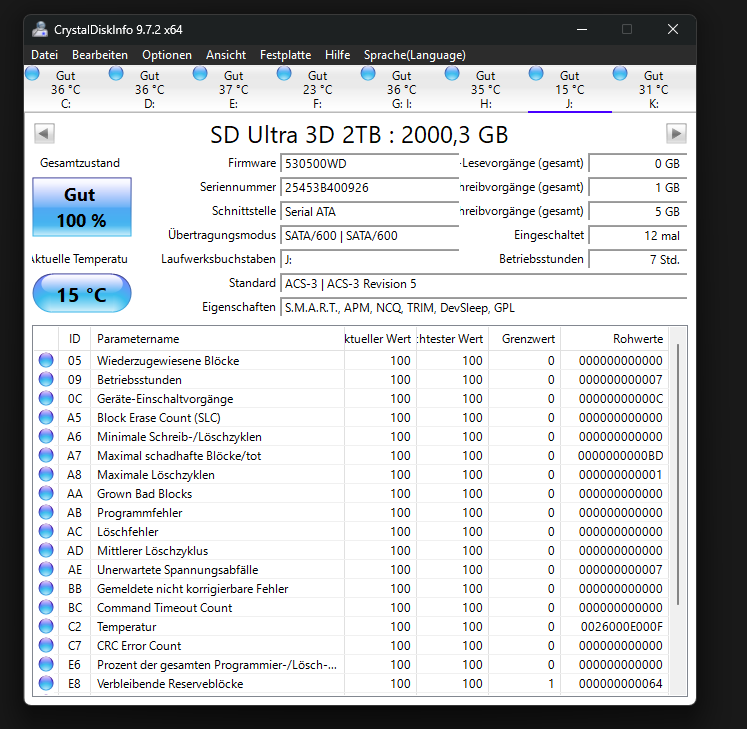Click status orb for Temperatur row C2
747x729 pixels.
46,626
